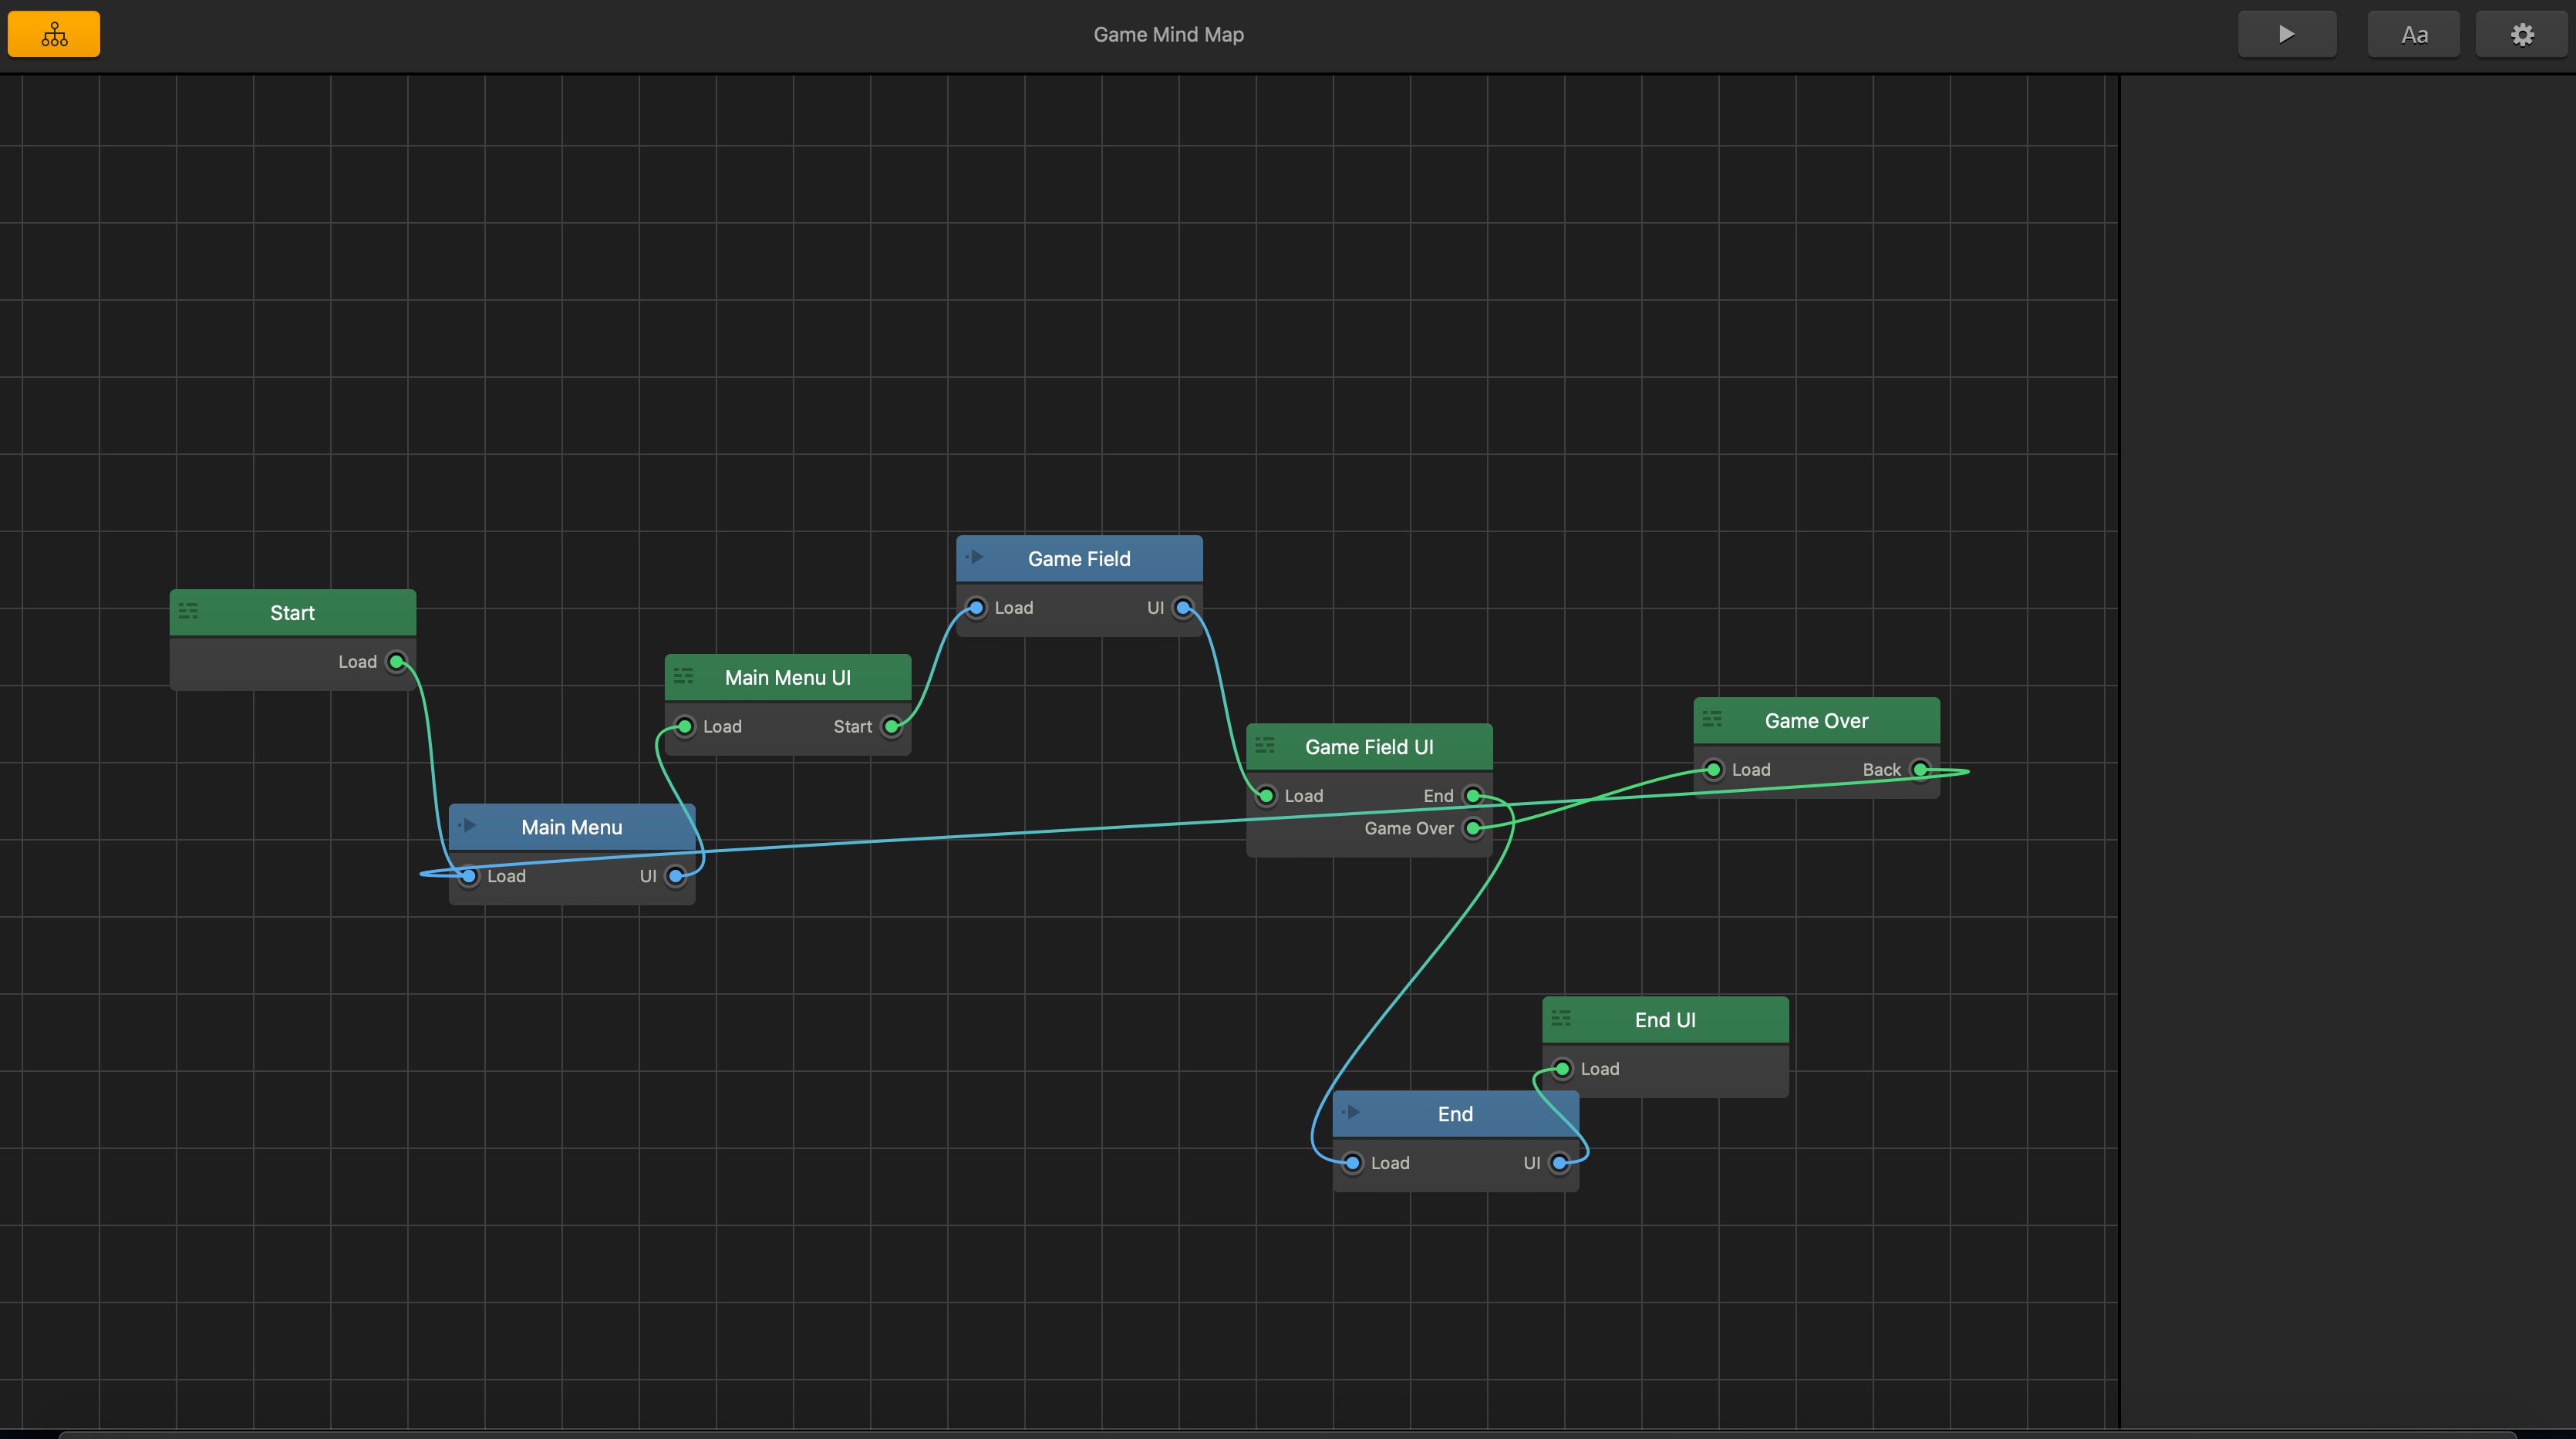Viewport: 2576px width, 1439px height.
Task: Click the list icon on End UI node
Action: [1560, 1018]
